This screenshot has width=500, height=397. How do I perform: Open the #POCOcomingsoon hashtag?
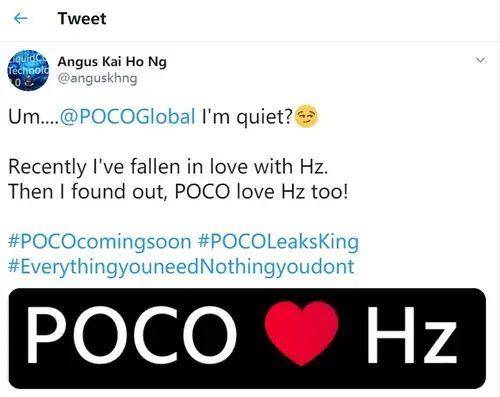tap(100, 242)
